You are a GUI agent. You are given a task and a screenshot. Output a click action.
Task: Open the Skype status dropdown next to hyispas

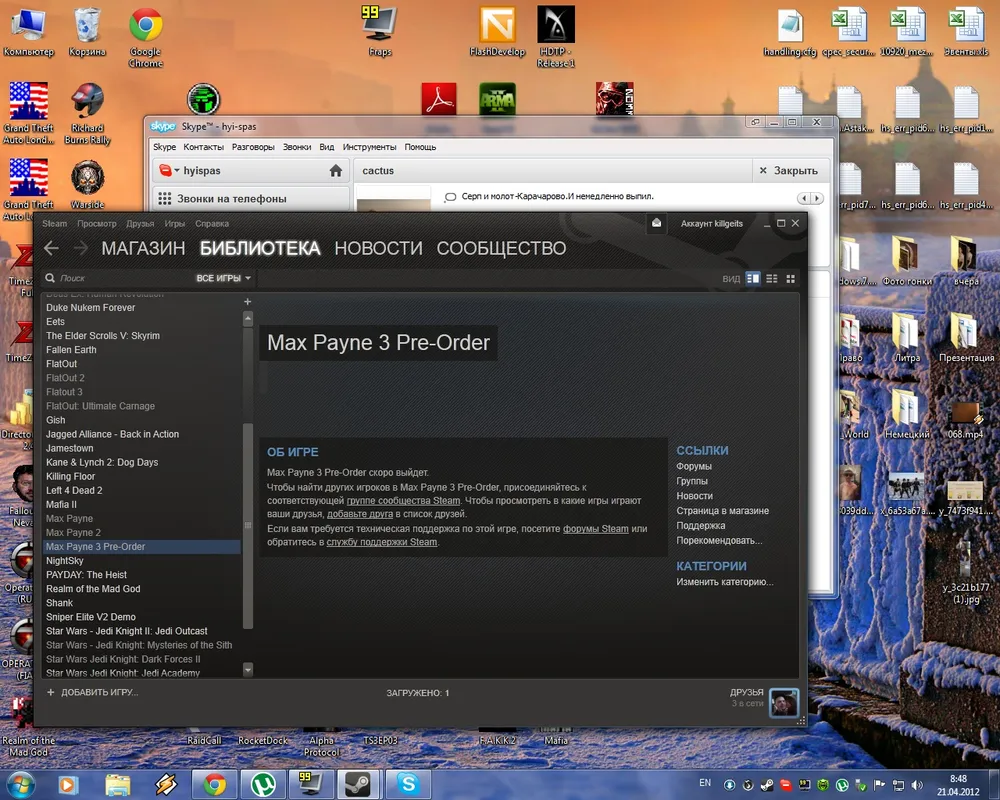coord(177,171)
